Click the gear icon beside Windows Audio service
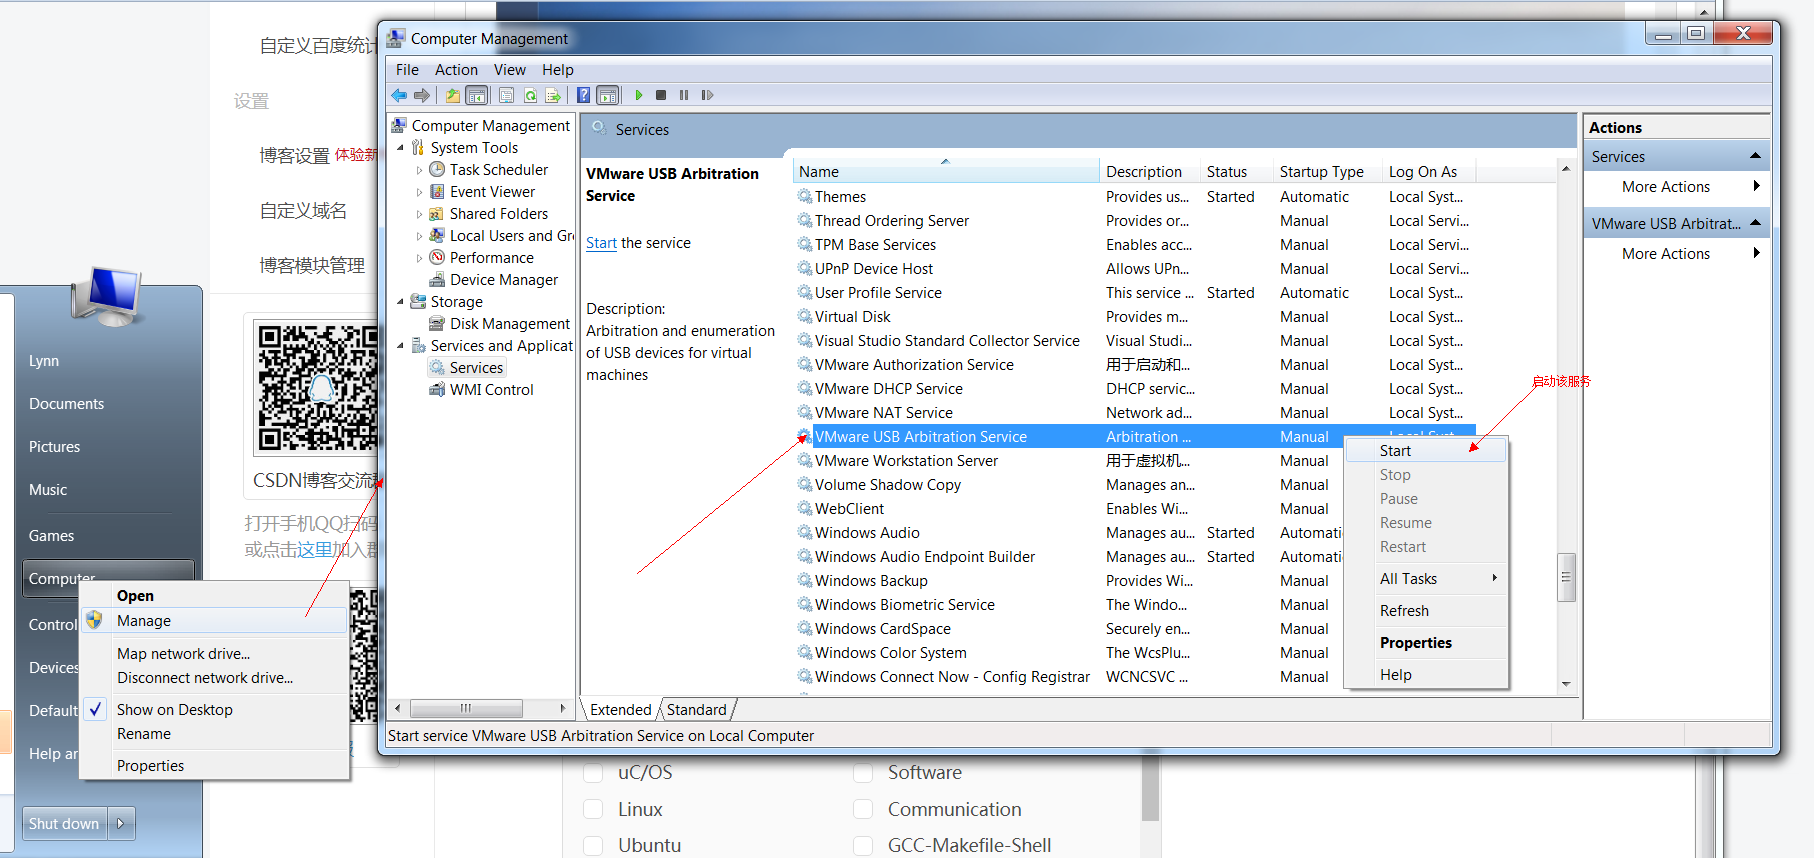Image resolution: width=1814 pixels, height=858 pixels. 805,532
